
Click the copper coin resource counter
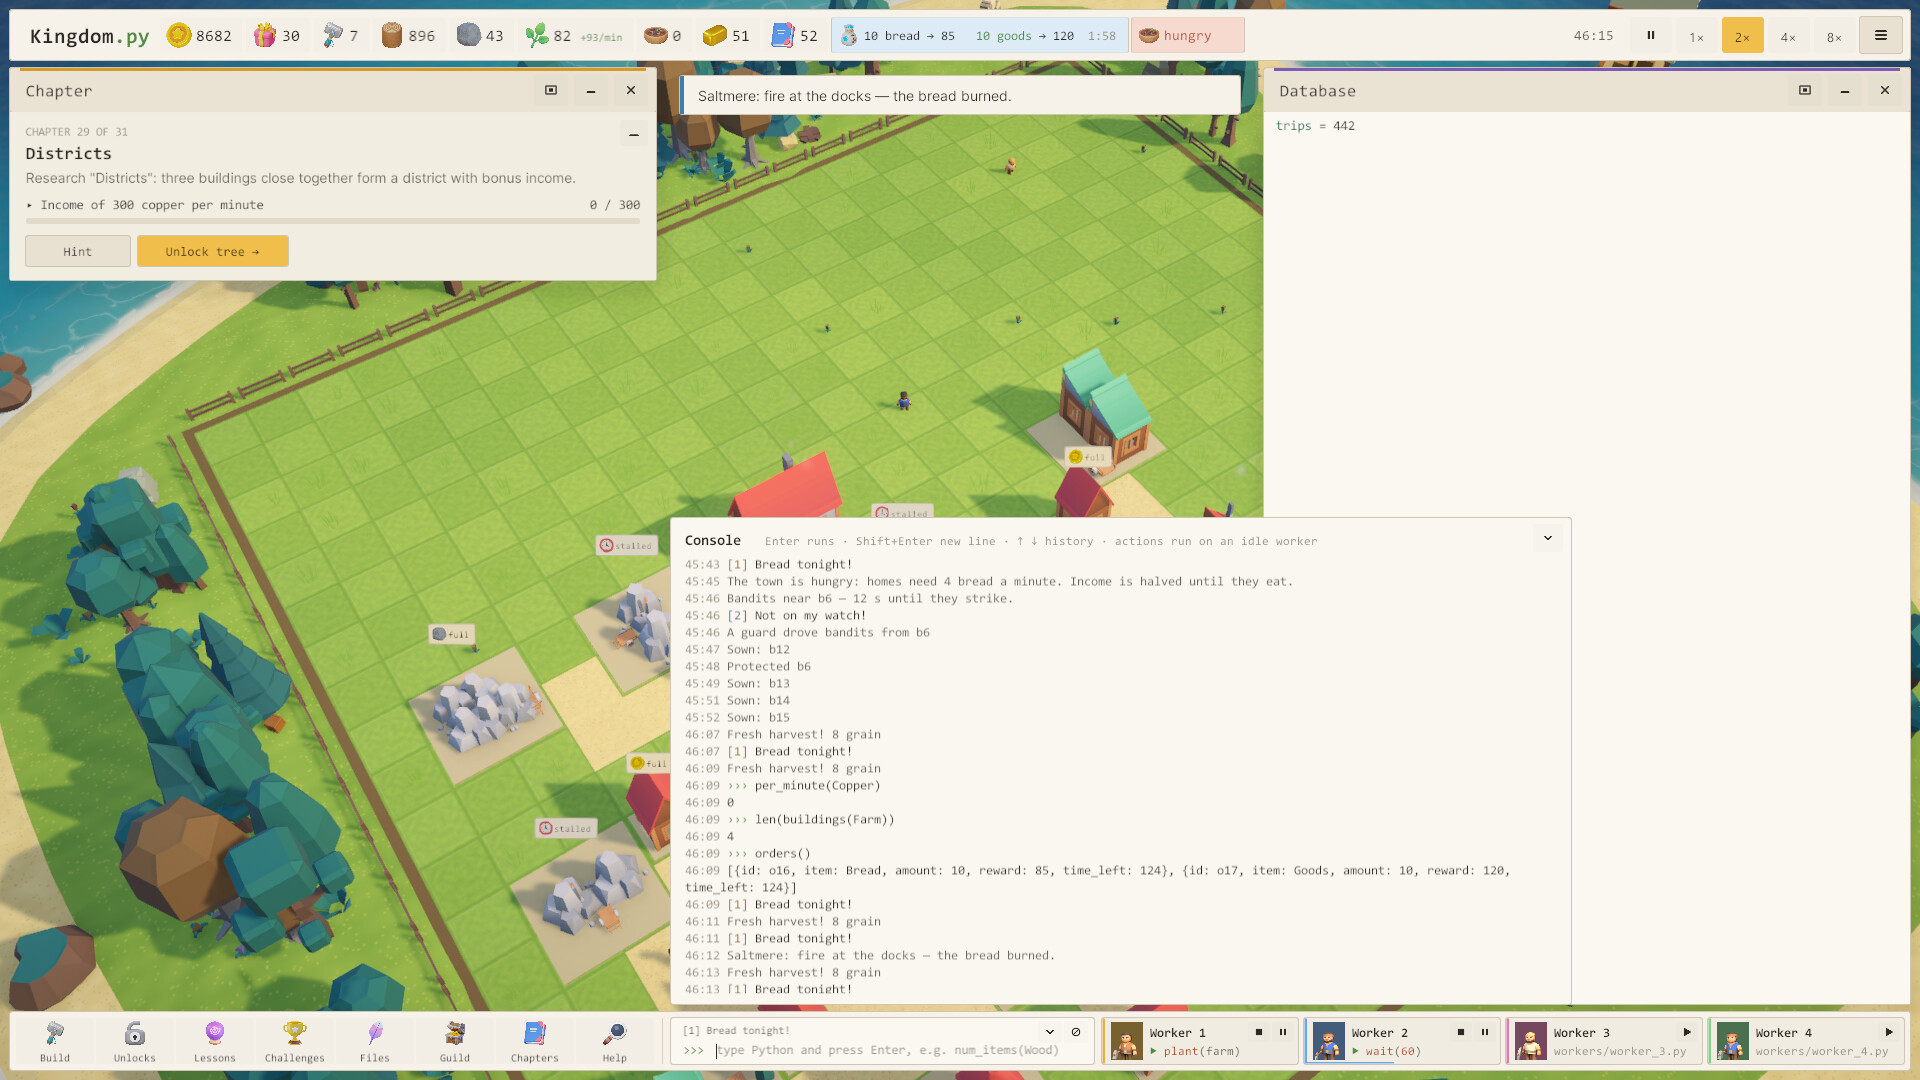(199, 36)
